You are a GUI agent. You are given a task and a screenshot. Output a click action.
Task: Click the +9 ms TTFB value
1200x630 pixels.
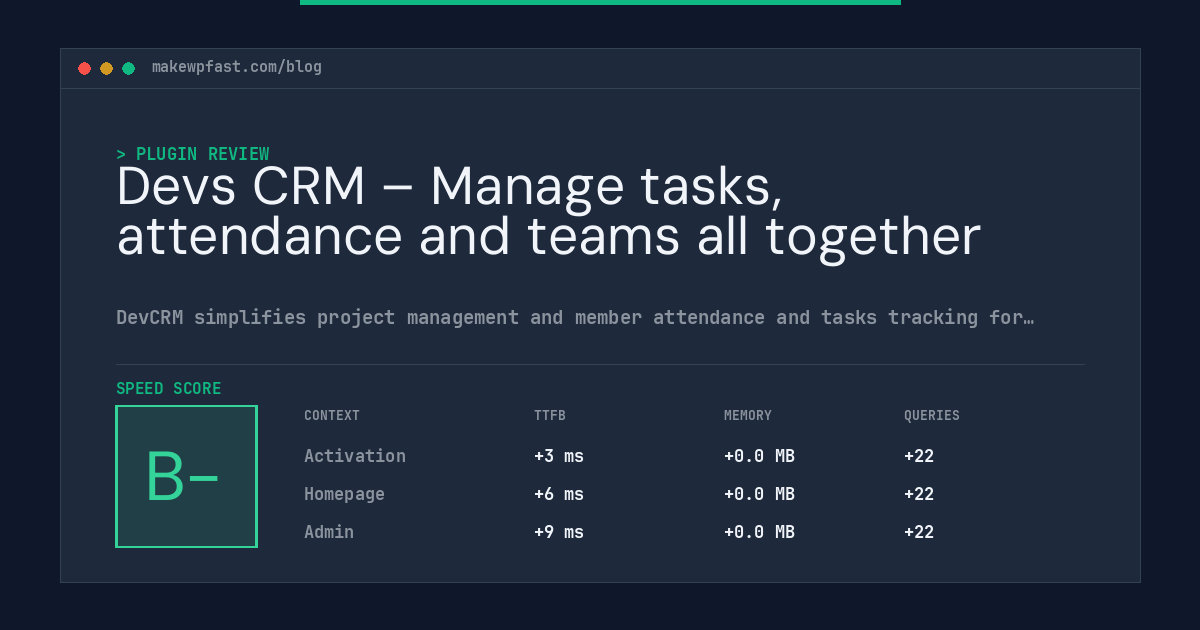[559, 532]
